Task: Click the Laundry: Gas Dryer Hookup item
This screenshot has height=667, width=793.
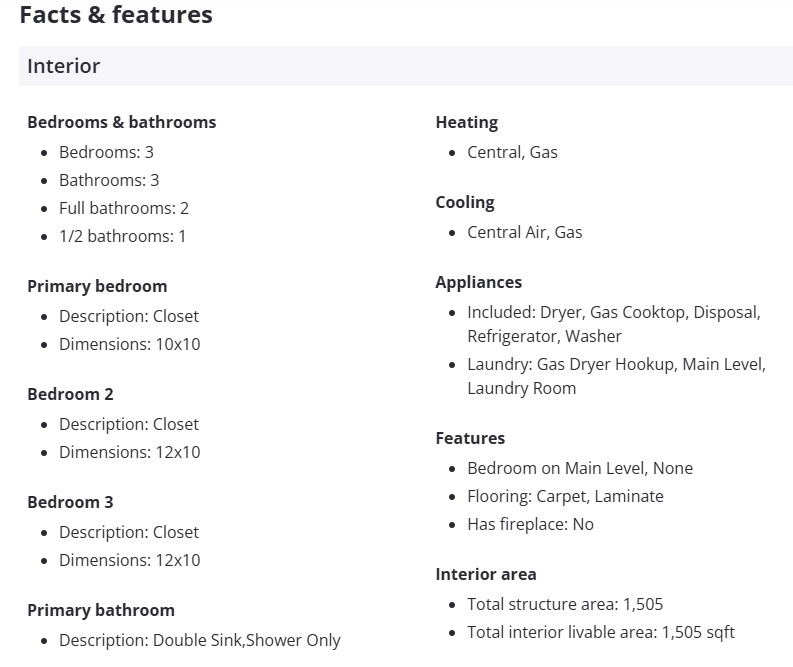Action: pyautogui.click(x=616, y=375)
